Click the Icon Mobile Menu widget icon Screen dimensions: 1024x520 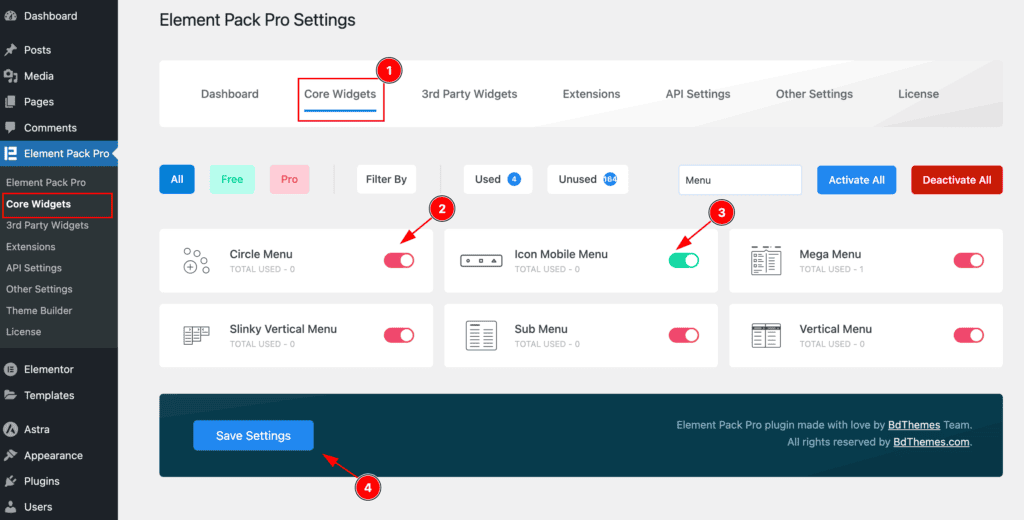click(481, 261)
